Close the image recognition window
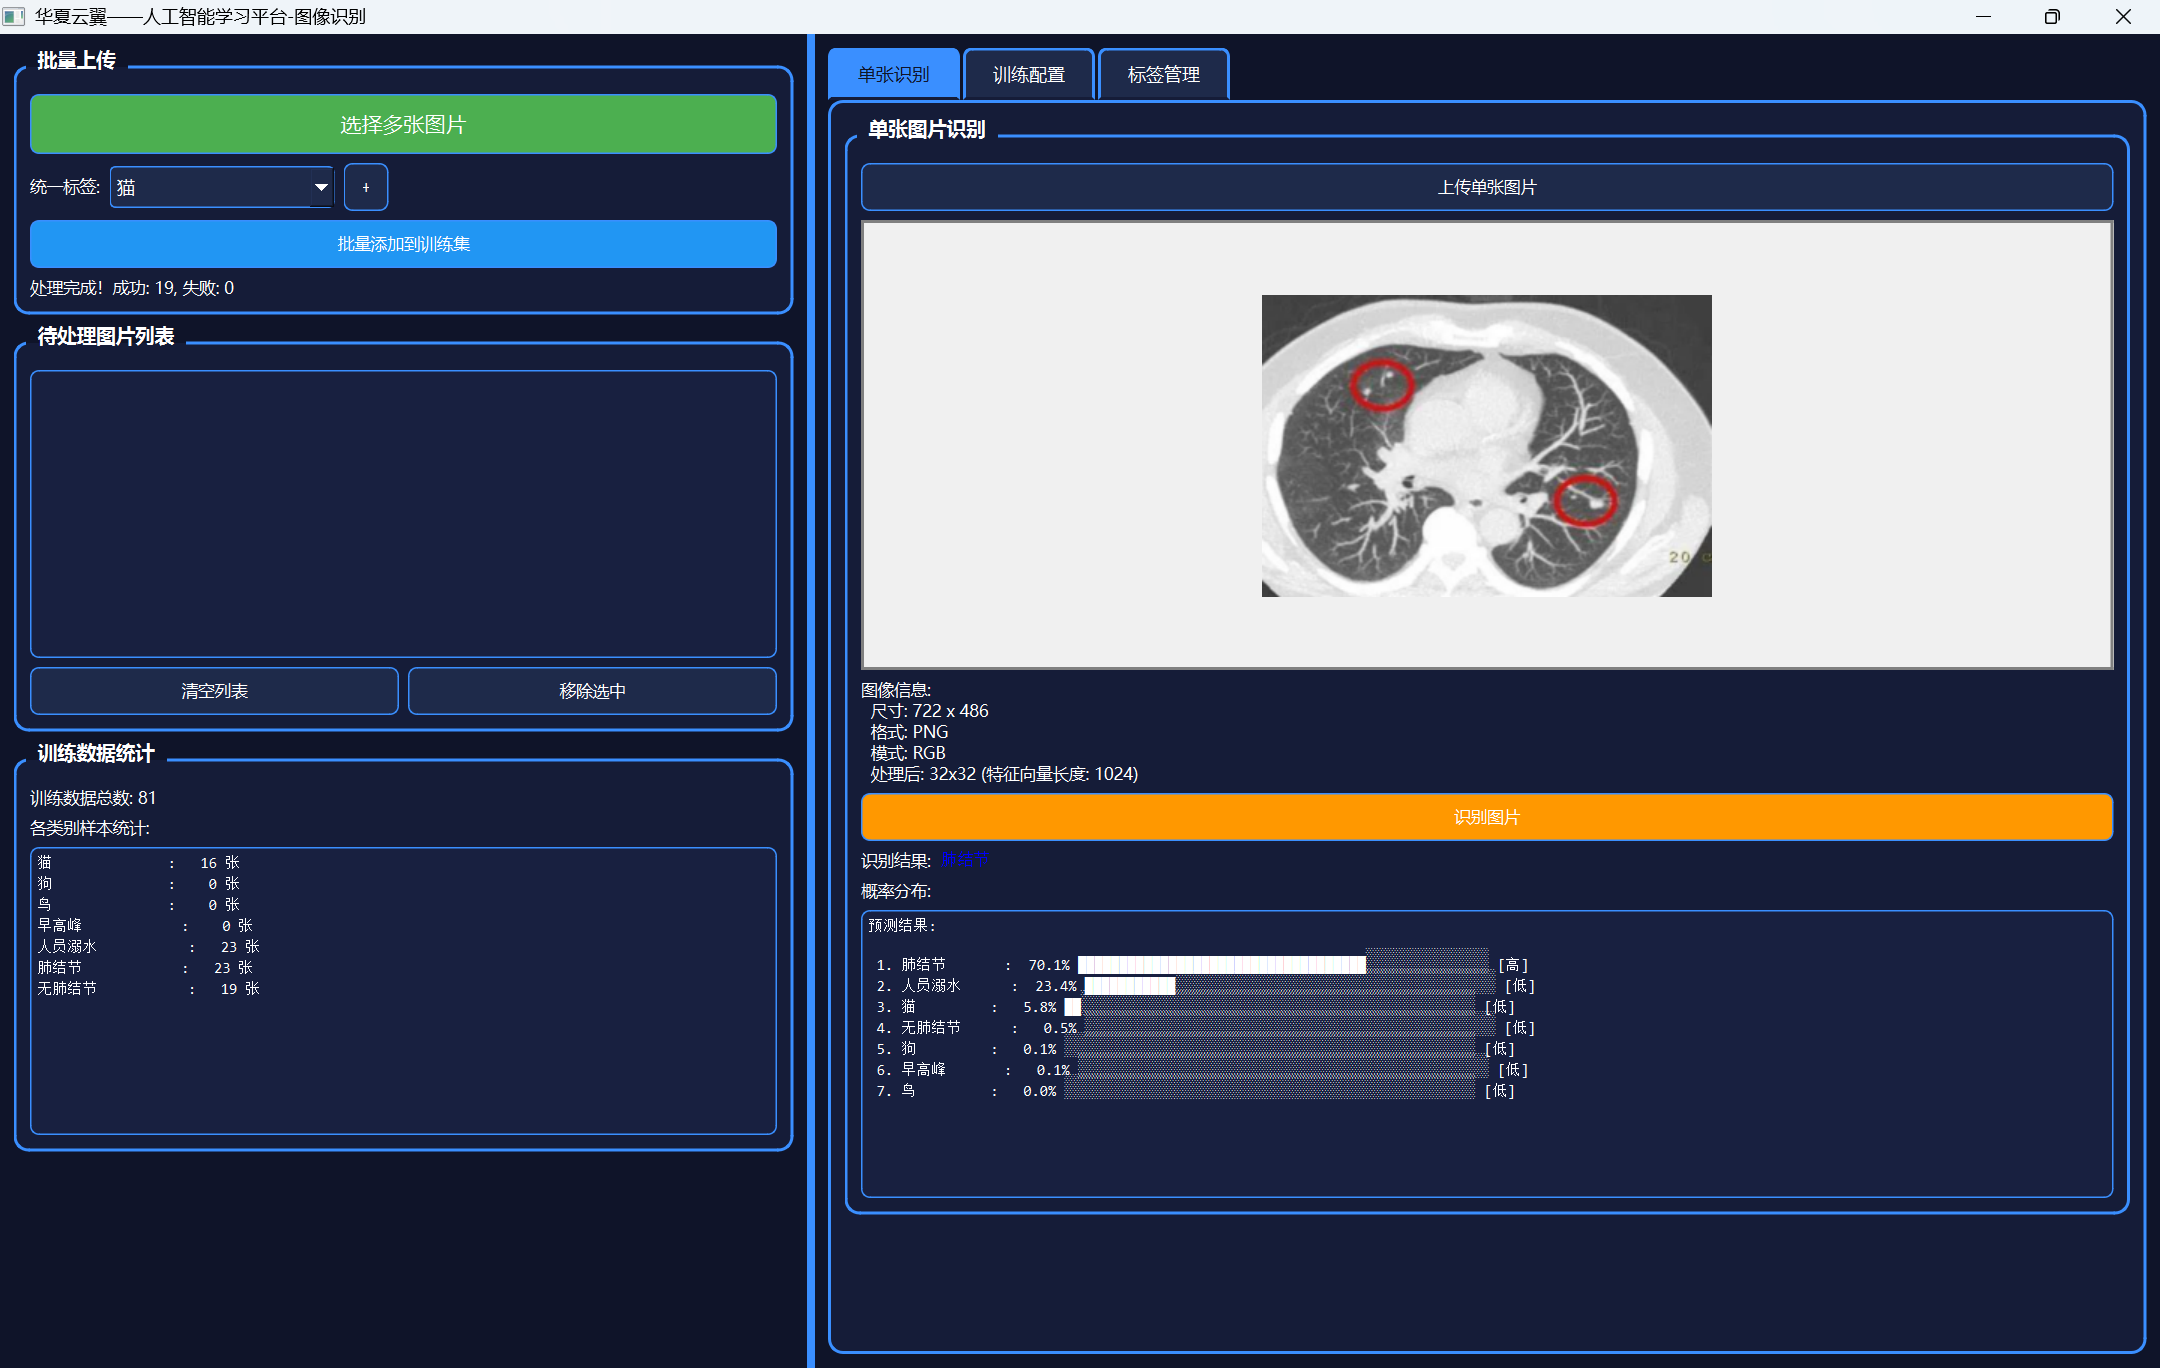 2123,16
